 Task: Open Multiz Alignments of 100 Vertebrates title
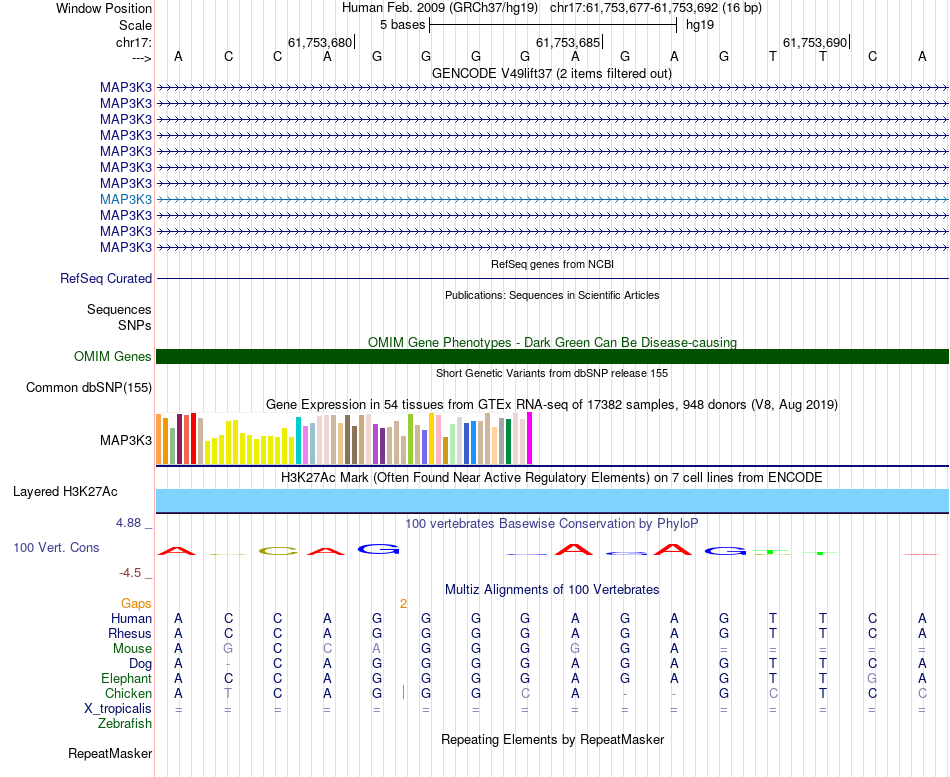pos(552,590)
